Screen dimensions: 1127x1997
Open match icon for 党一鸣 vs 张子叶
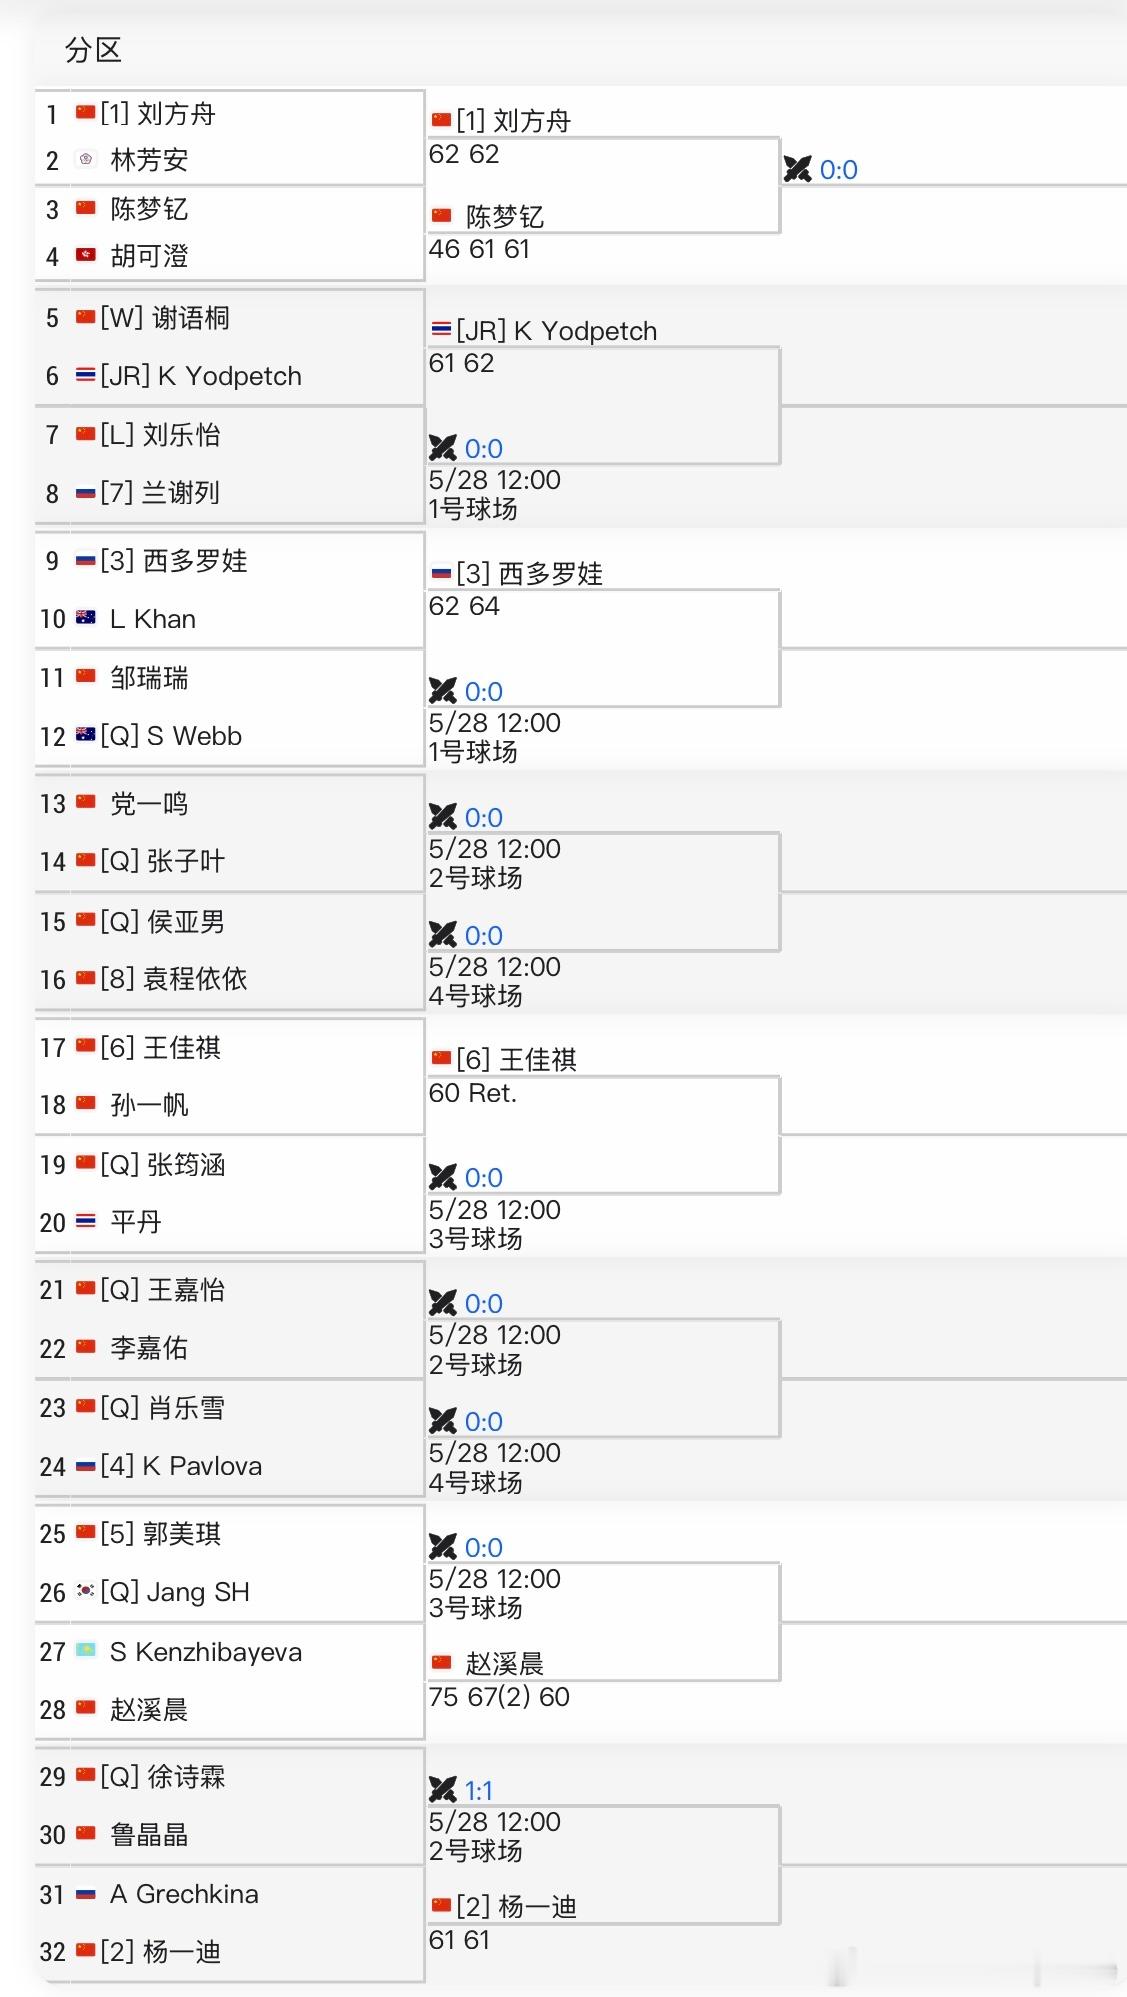click(442, 817)
